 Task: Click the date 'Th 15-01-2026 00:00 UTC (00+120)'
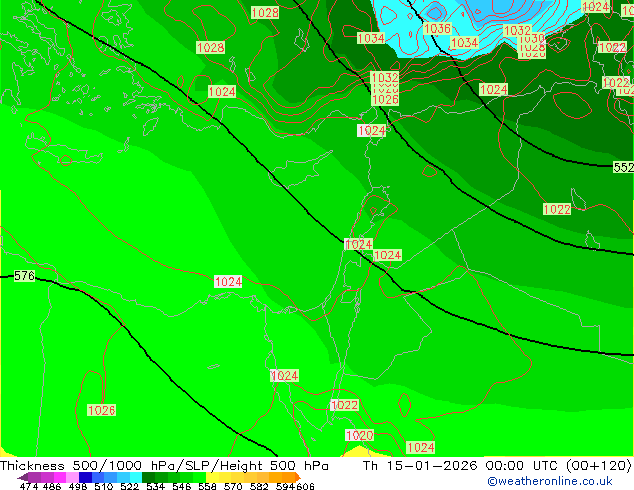tap(497, 466)
